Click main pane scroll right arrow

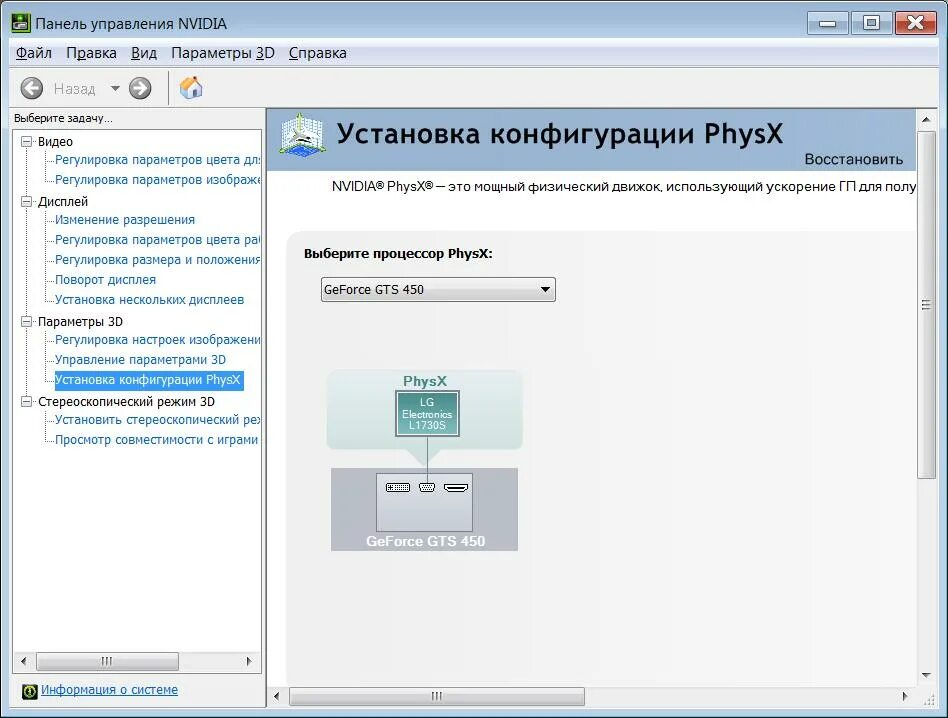(904, 696)
